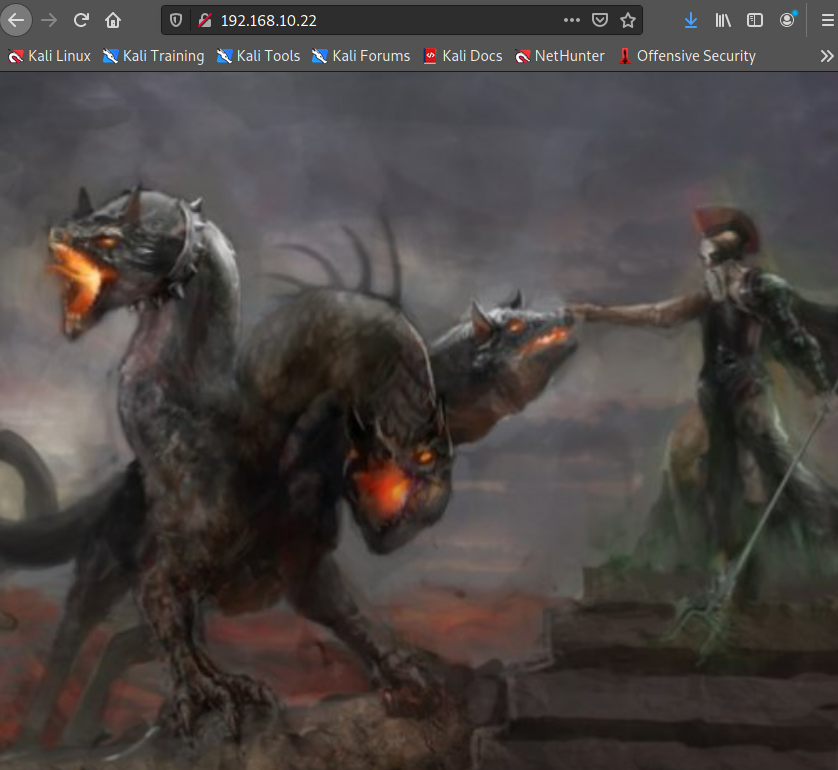Viewport: 838px width, 770px height.
Task: Open the Firefox hamburger menu
Action: (827, 20)
